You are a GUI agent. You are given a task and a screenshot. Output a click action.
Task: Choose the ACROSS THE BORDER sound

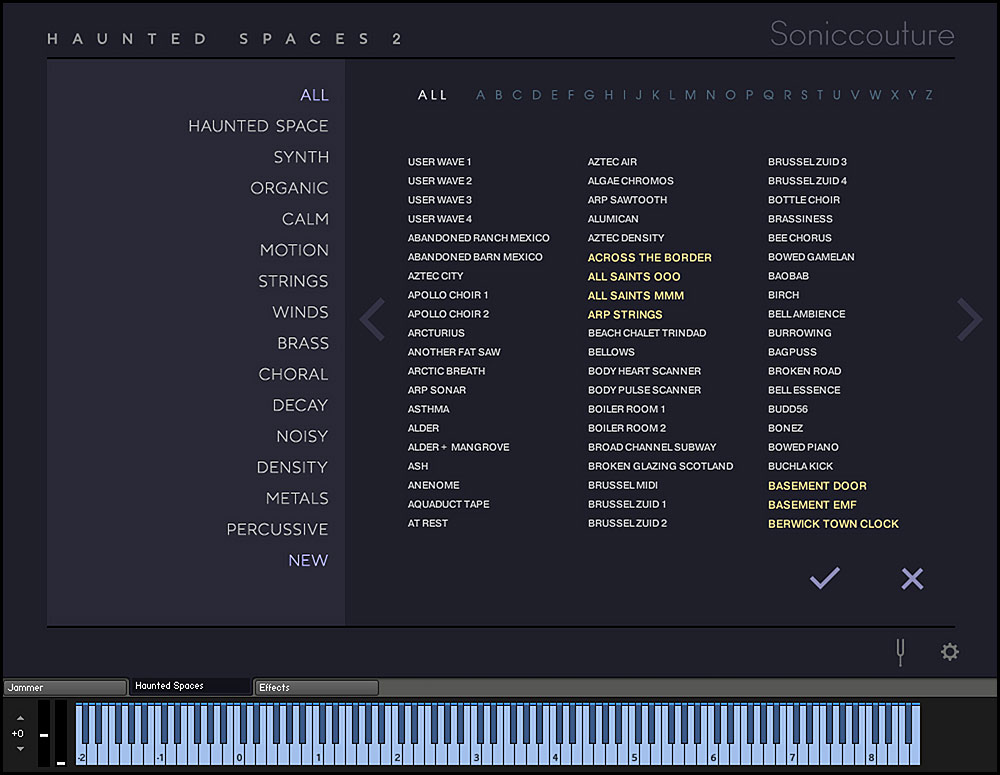click(649, 258)
